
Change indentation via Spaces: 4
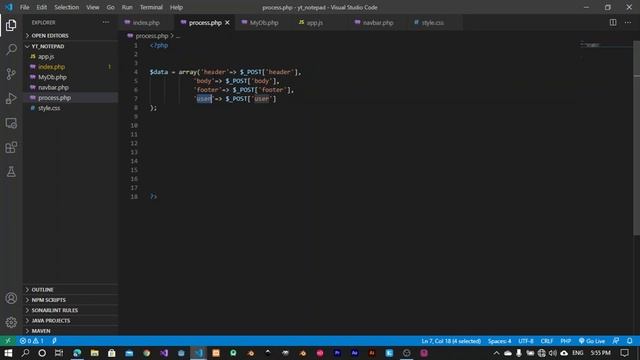(499, 341)
